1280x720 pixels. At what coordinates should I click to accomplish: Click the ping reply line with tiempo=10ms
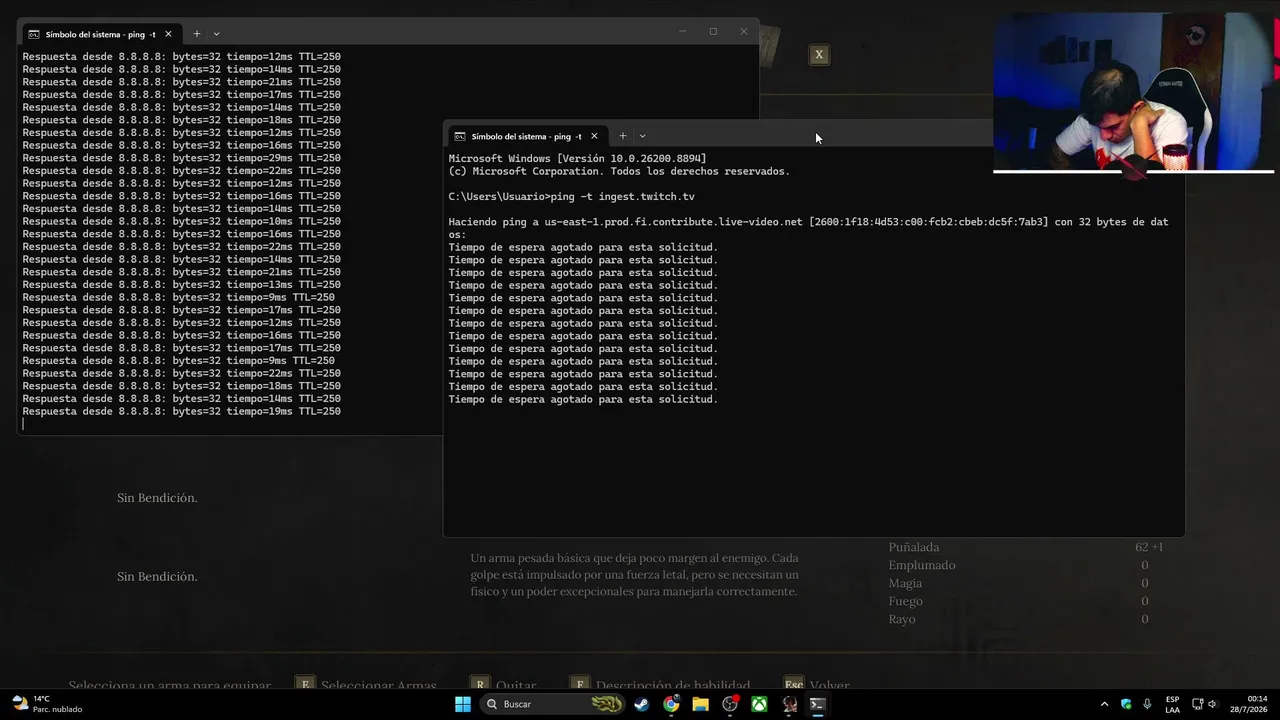(181, 221)
